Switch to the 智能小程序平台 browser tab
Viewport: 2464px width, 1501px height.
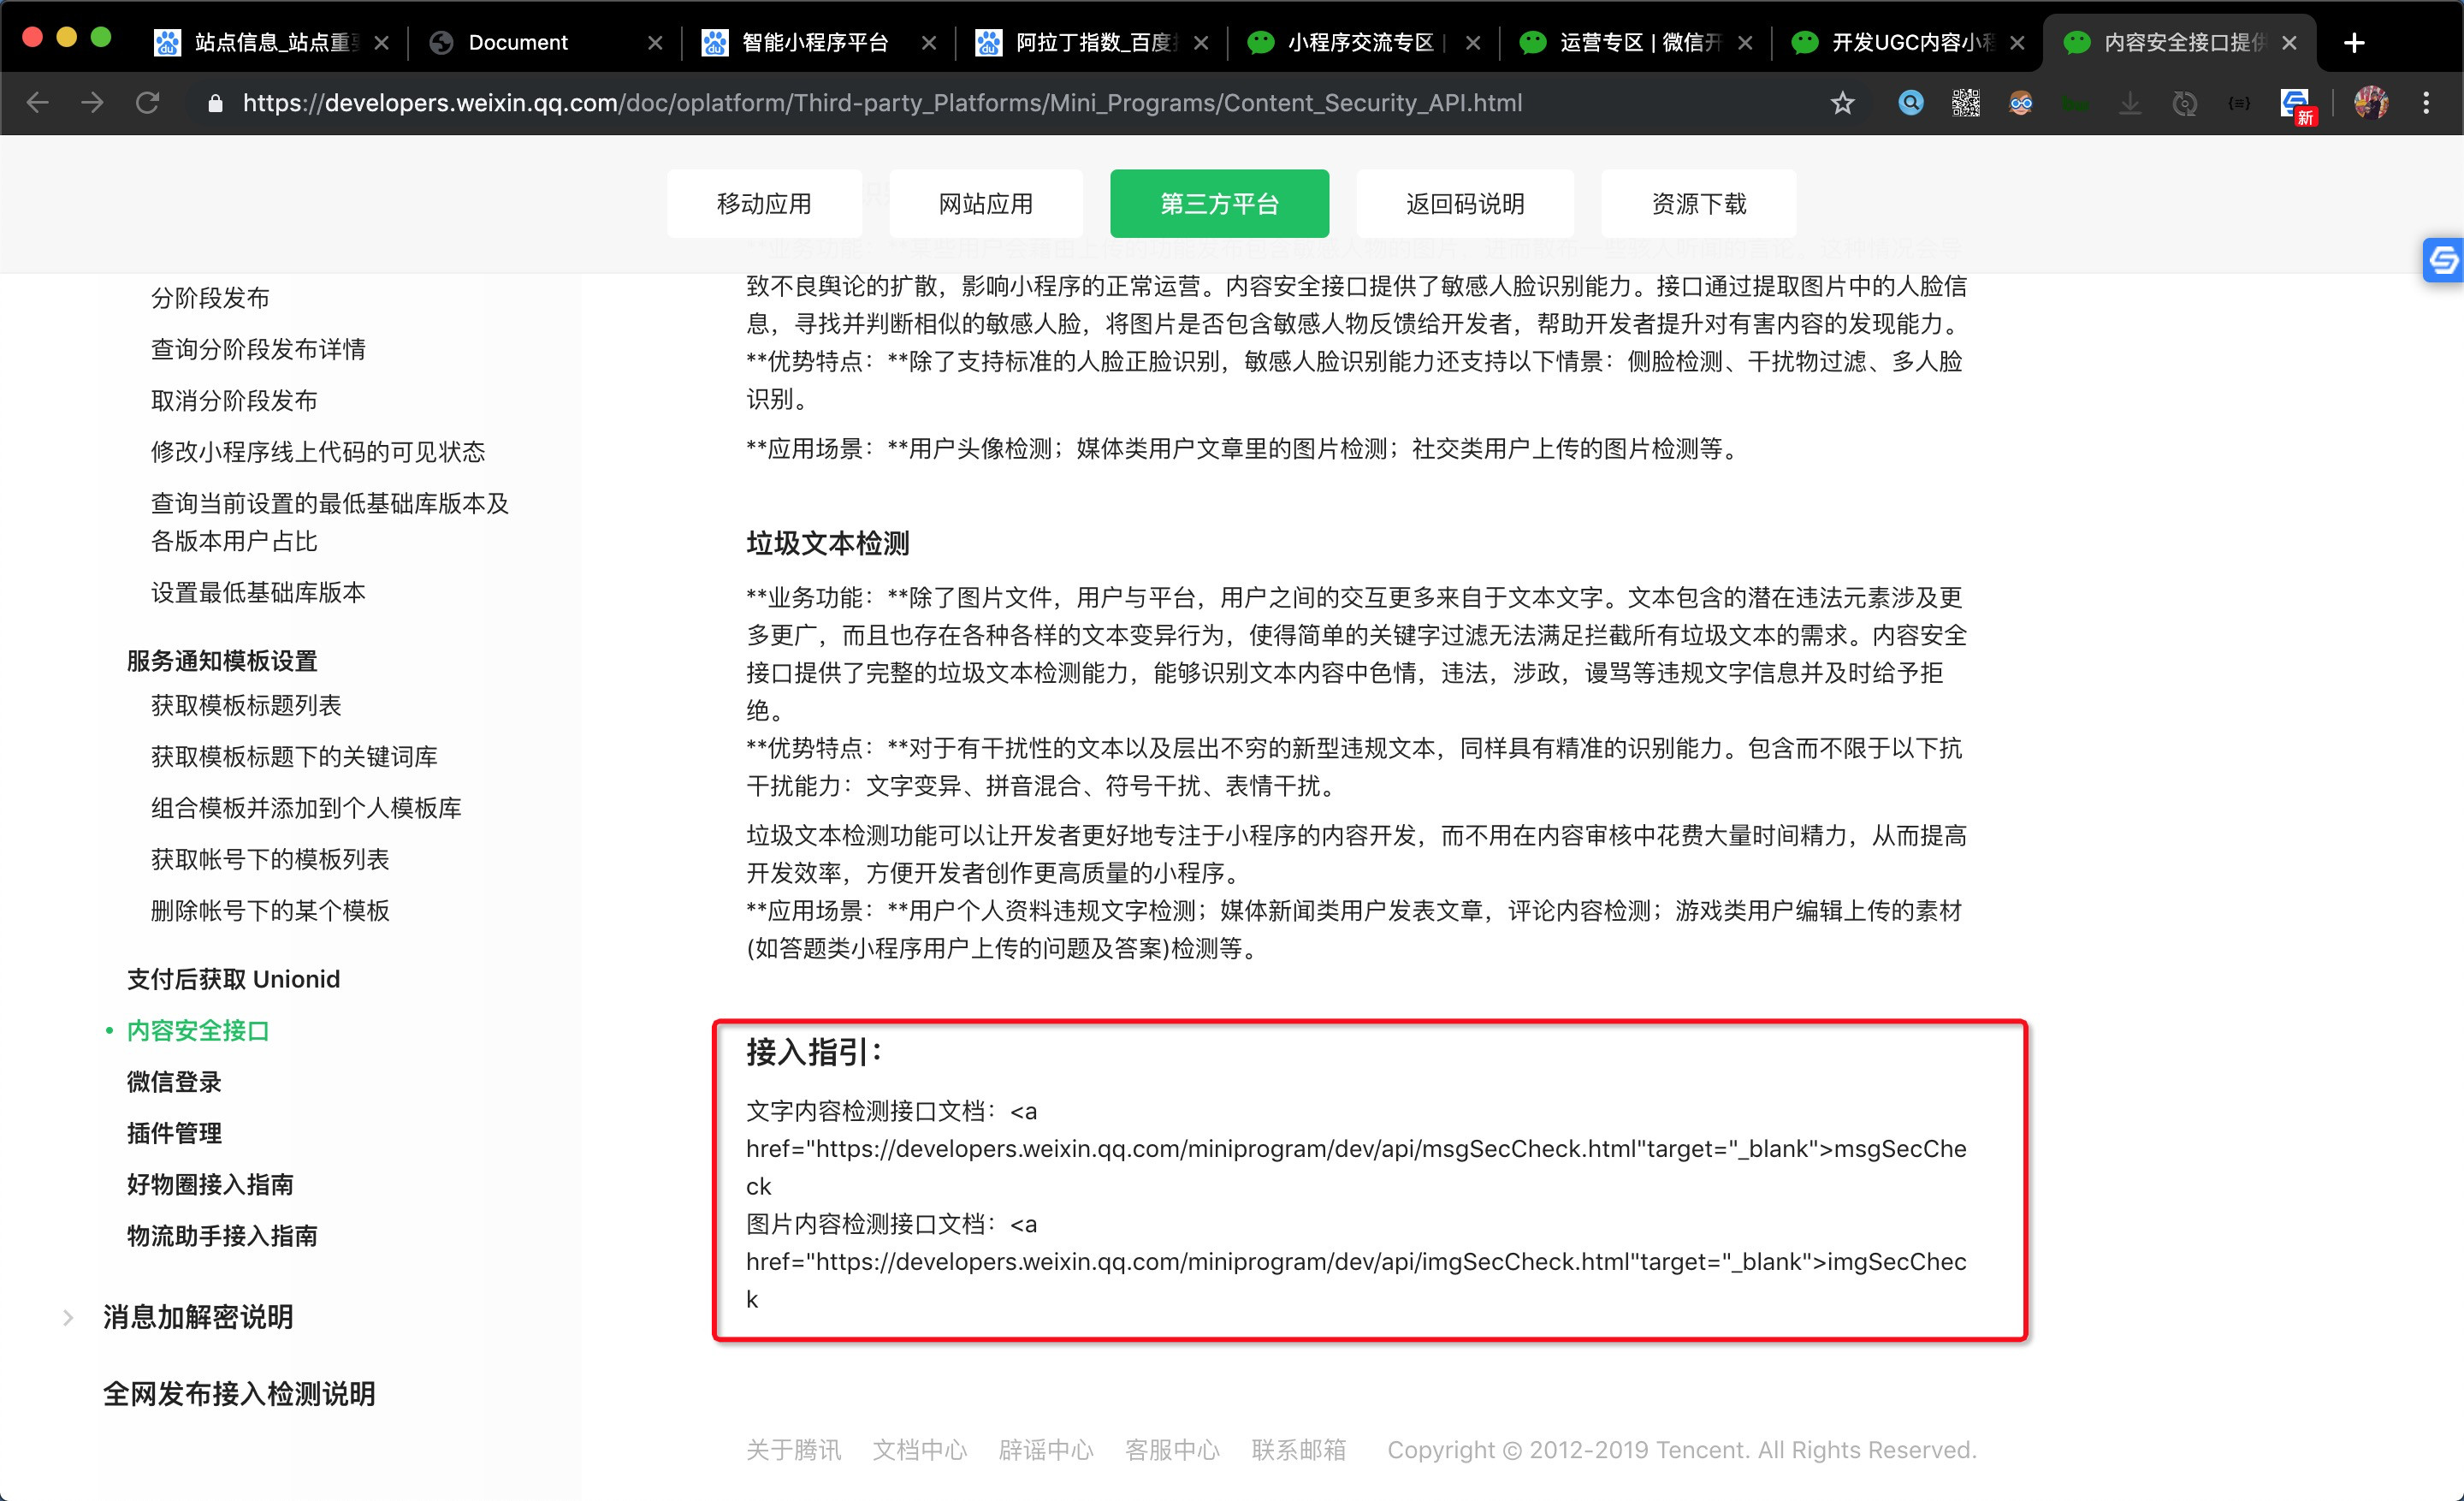click(815, 42)
